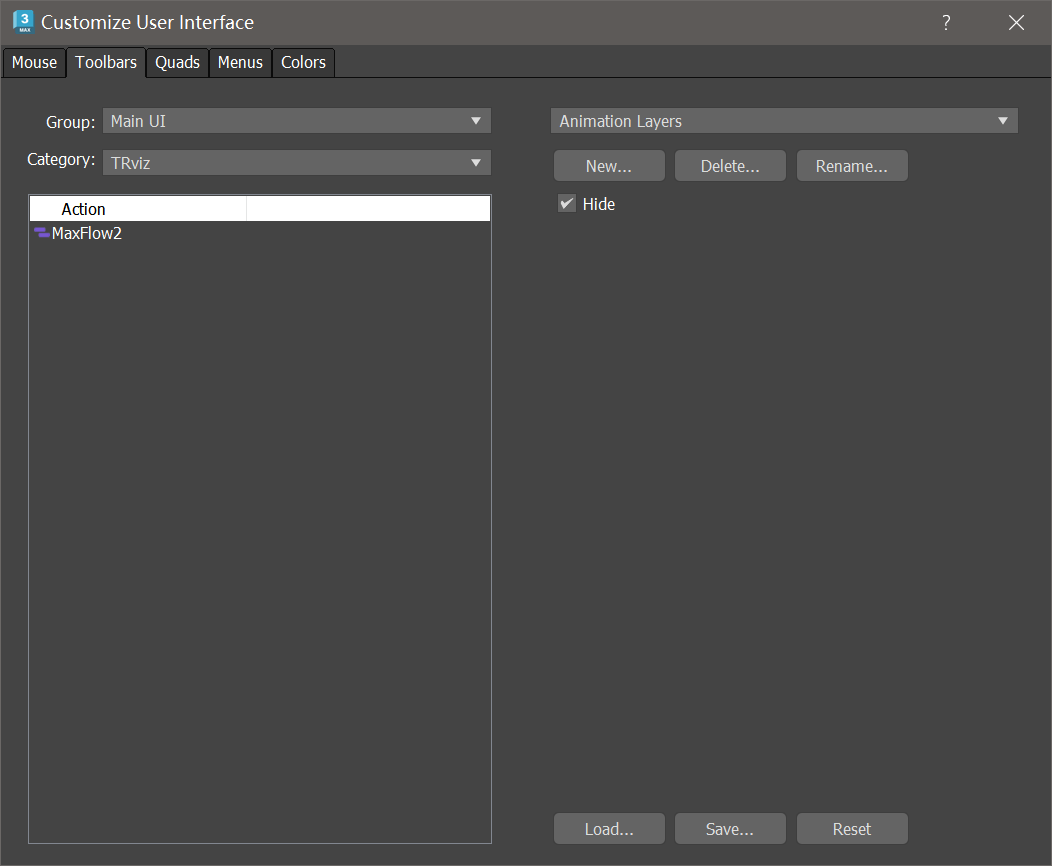The image size is (1052, 866).
Task: Reset the UI to defaults
Action: point(852,828)
